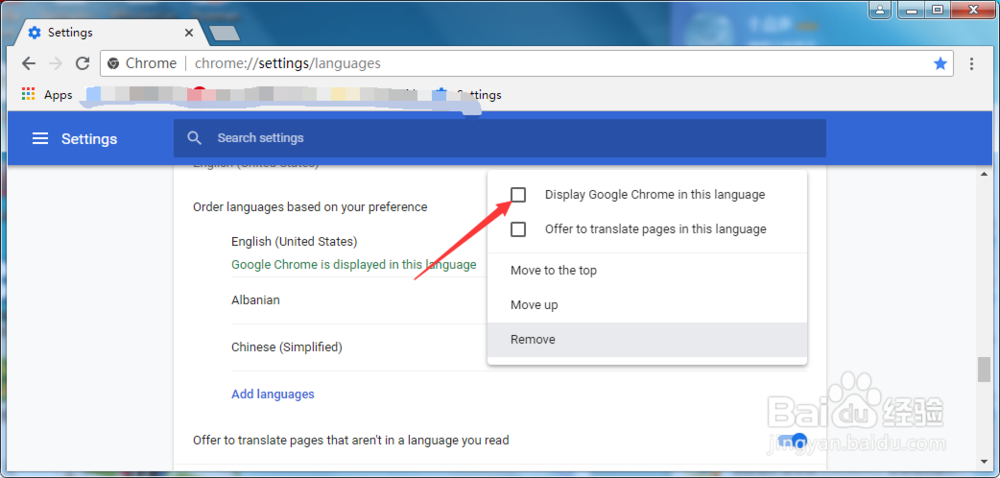Click the user profile icon in title bar
1000x478 pixels.
point(881,9)
